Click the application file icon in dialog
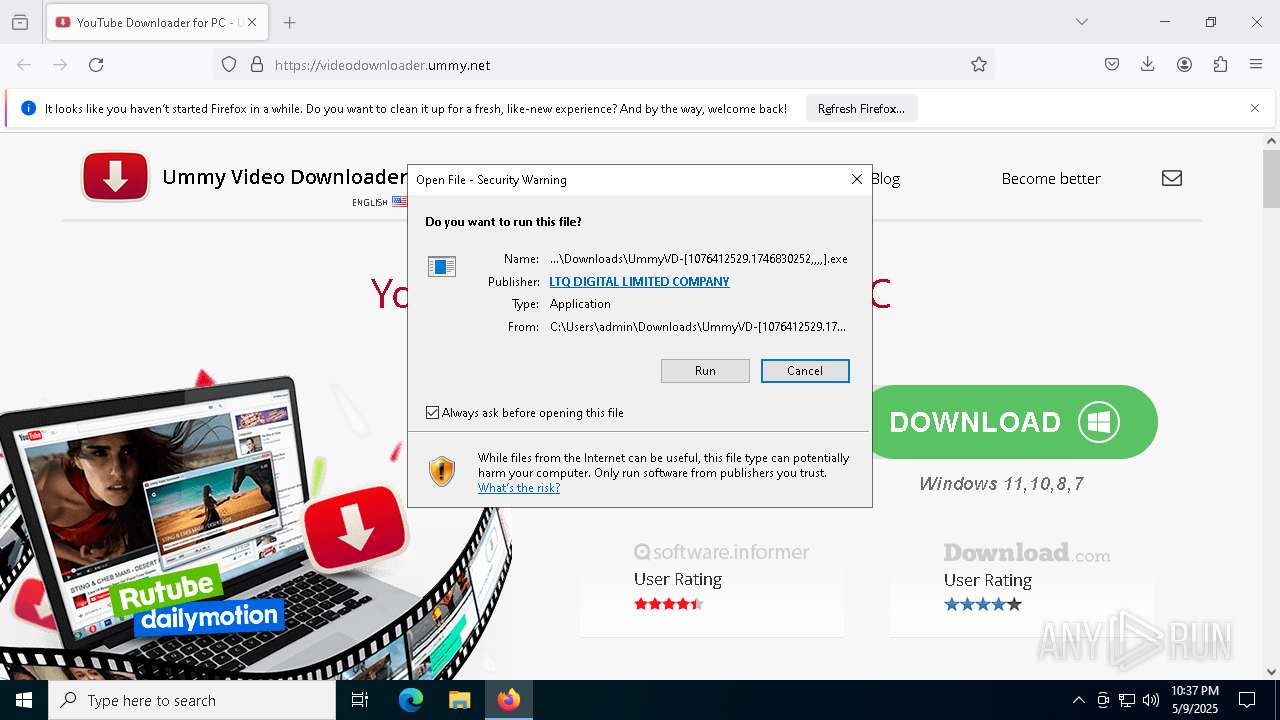Image resolution: width=1280 pixels, height=720 pixels. point(442,266)
